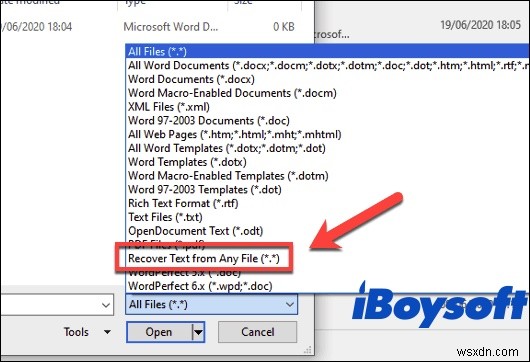
Task: Select XML Files (*.xml) option
Action: [x=327, y=107]
